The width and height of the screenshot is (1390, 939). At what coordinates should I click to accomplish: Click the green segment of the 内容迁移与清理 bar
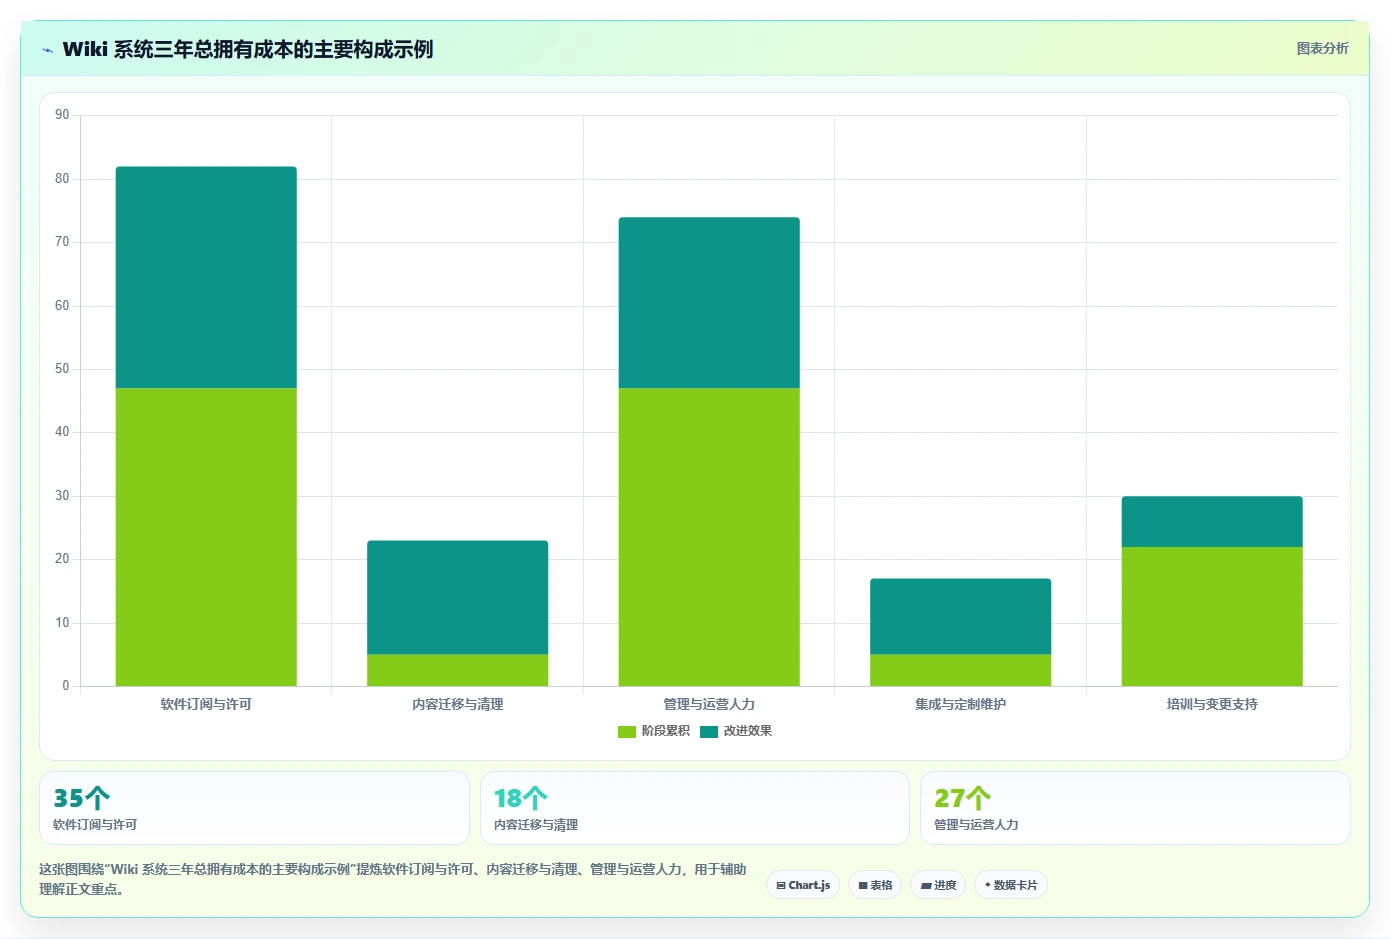click(x=457, y=670)
